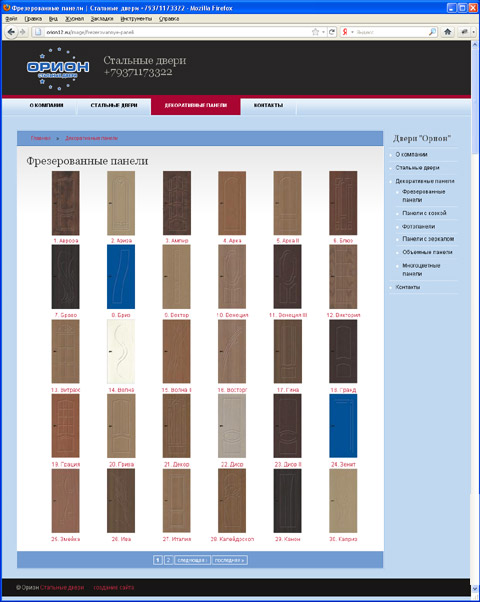Reload the page with the refresh icon
Viewport: 480px width, 602px height.
click(x=333, y=32)
